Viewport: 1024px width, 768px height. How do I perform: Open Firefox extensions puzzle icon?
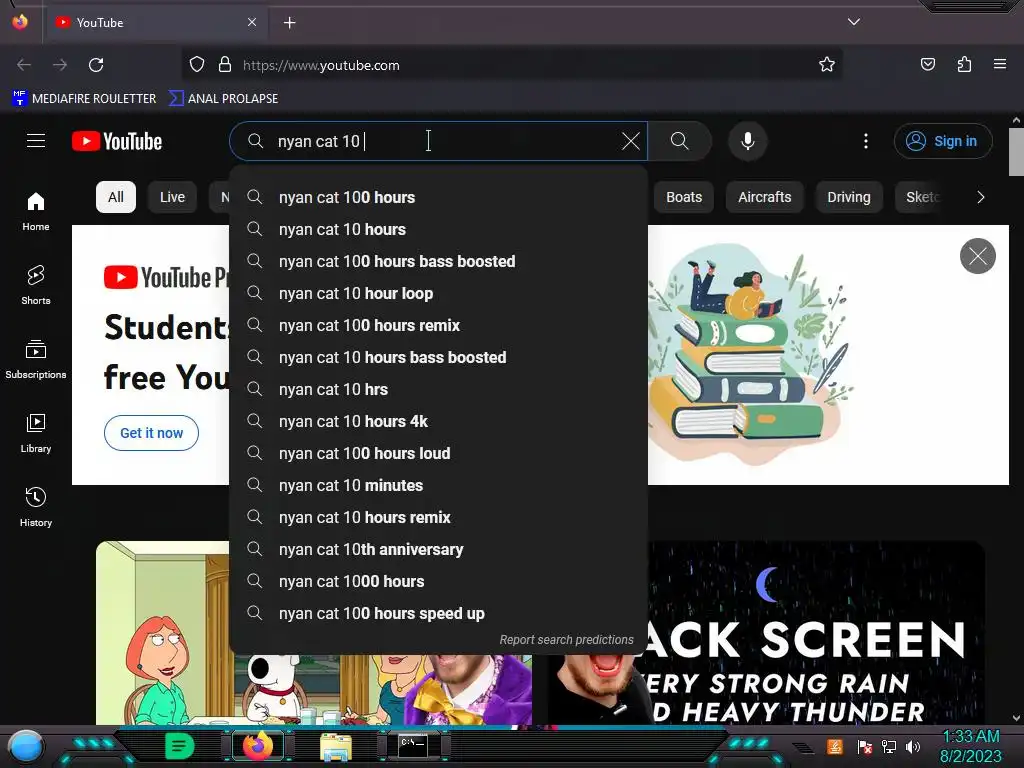(x=964, y=65)
